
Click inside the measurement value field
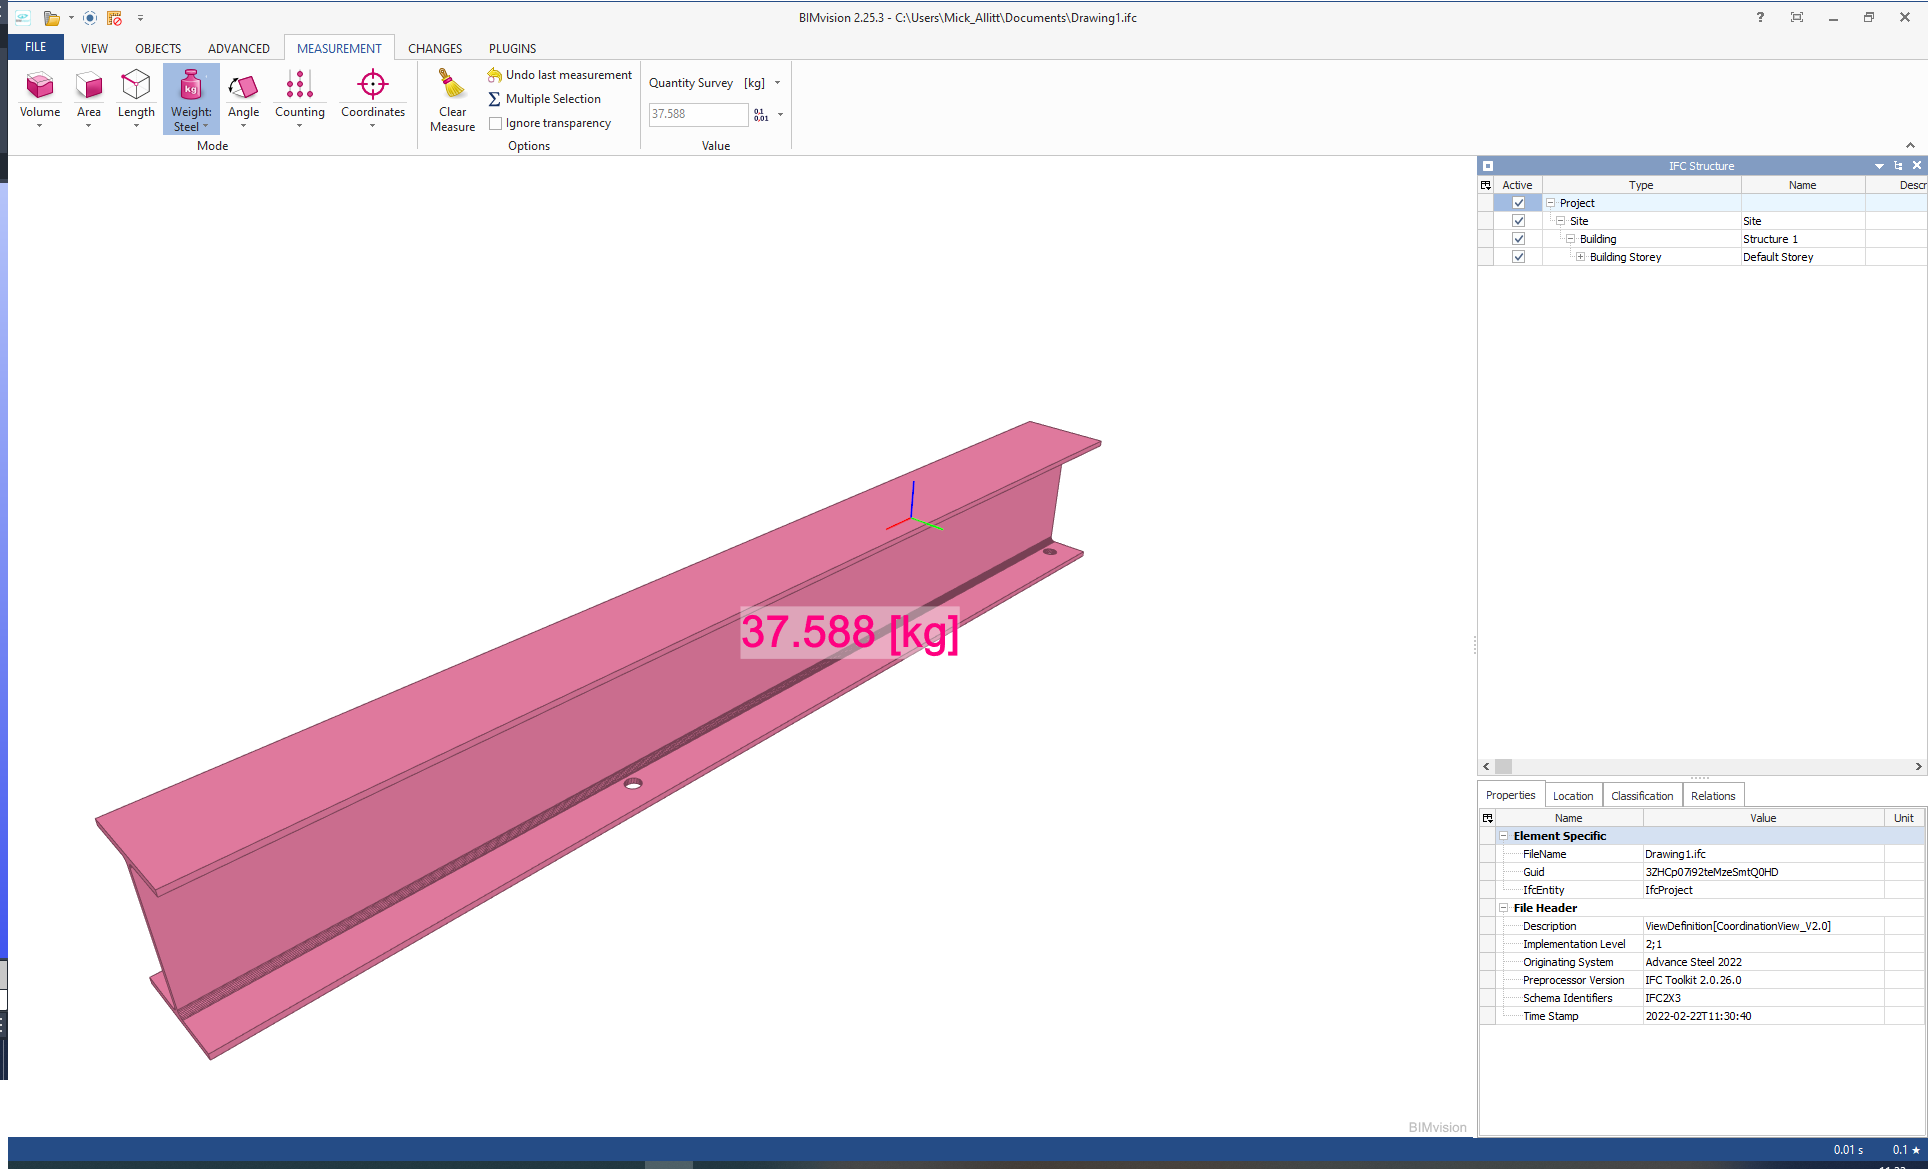[x=697, y=114]
